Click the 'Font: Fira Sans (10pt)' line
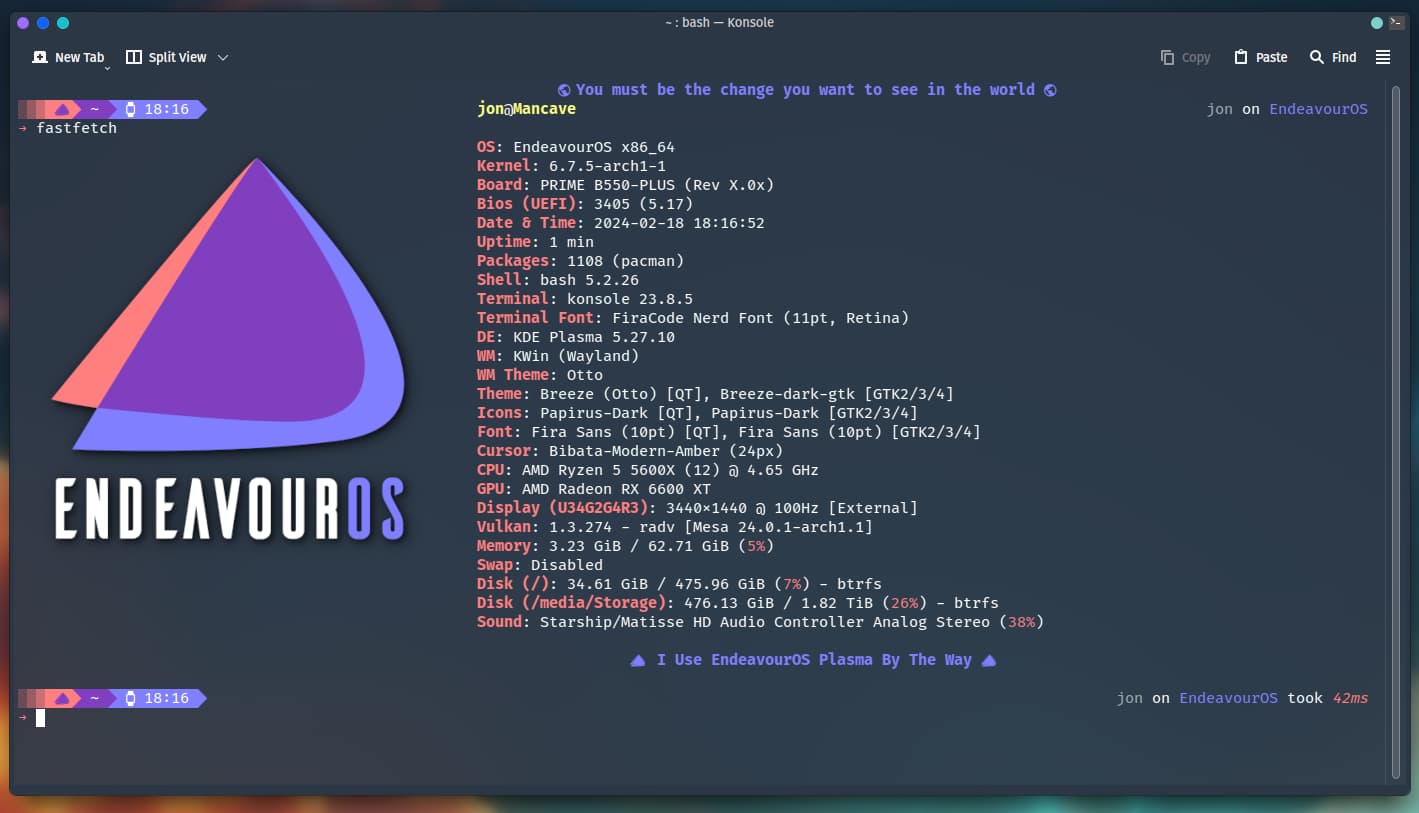Screen dimensions: 1419x813 pos(729,432)
